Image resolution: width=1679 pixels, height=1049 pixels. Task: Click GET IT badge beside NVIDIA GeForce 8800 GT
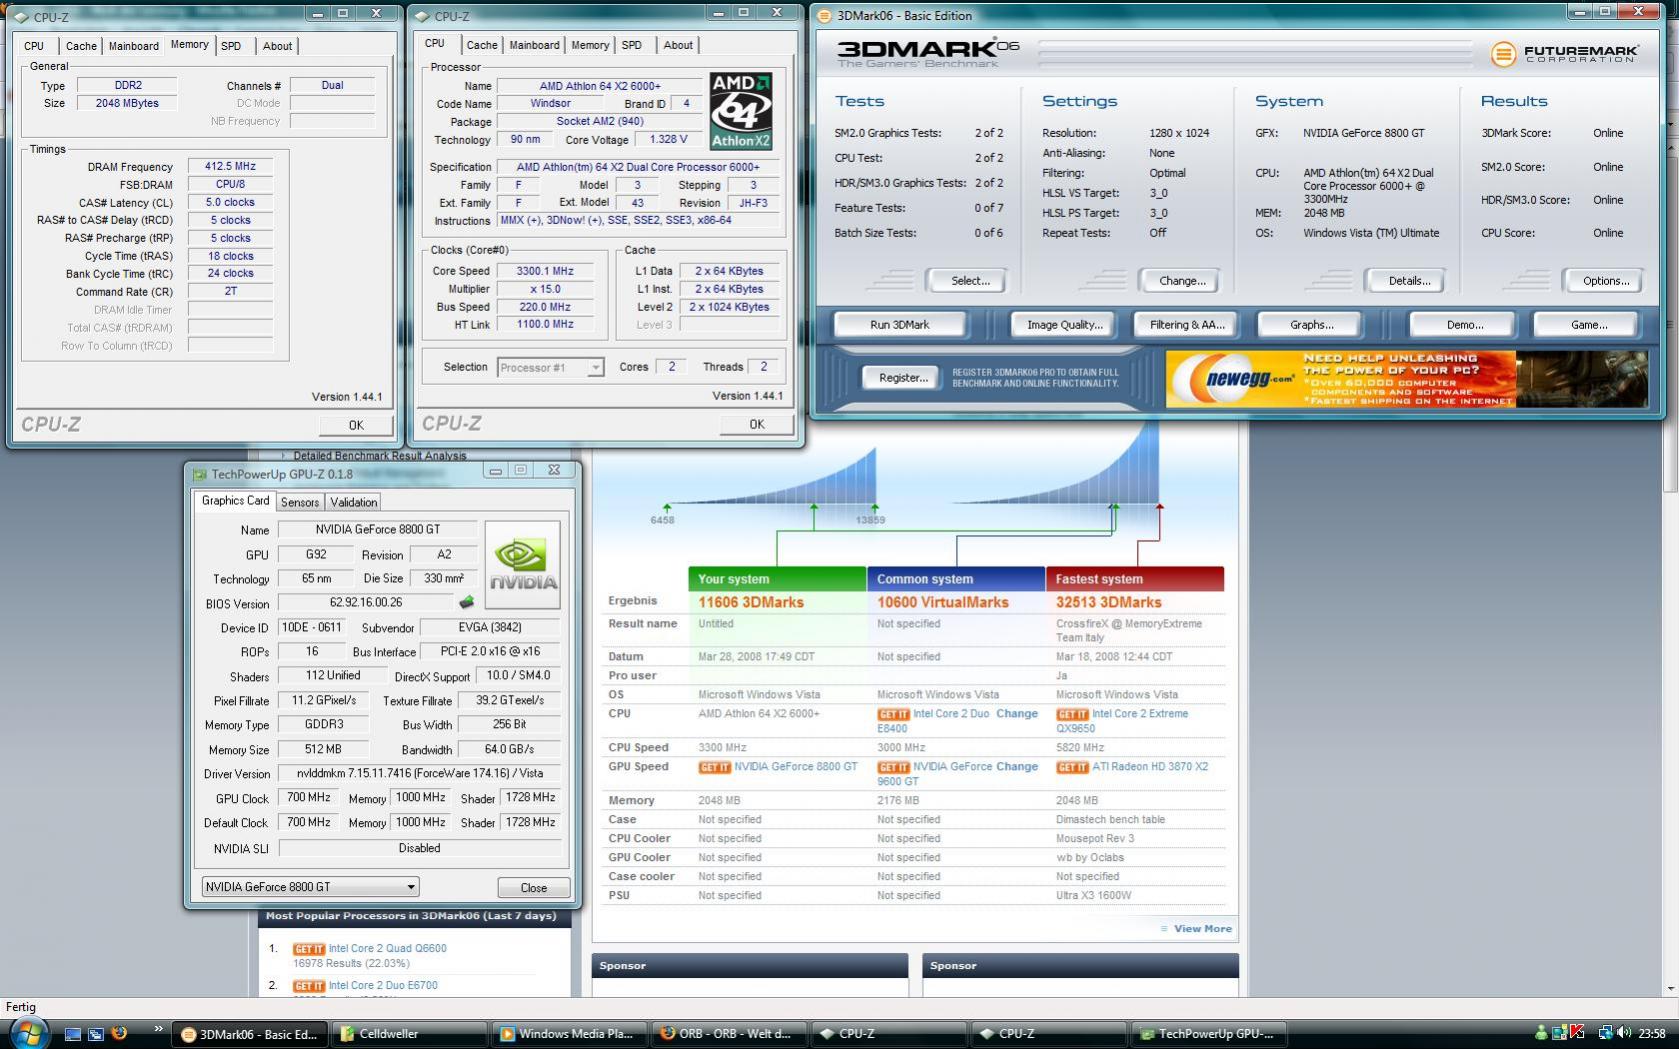[714, 767]
